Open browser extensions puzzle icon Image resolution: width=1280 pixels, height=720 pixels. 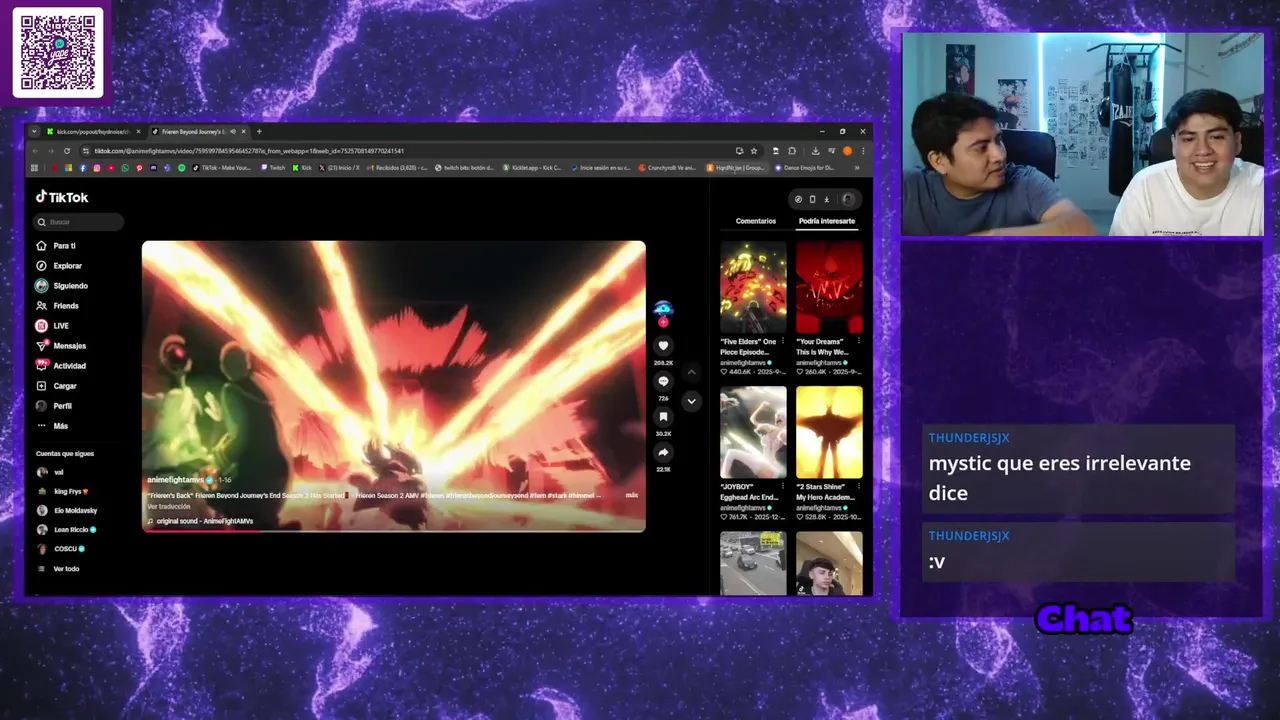pyautogui.click(x=792, y=151)
